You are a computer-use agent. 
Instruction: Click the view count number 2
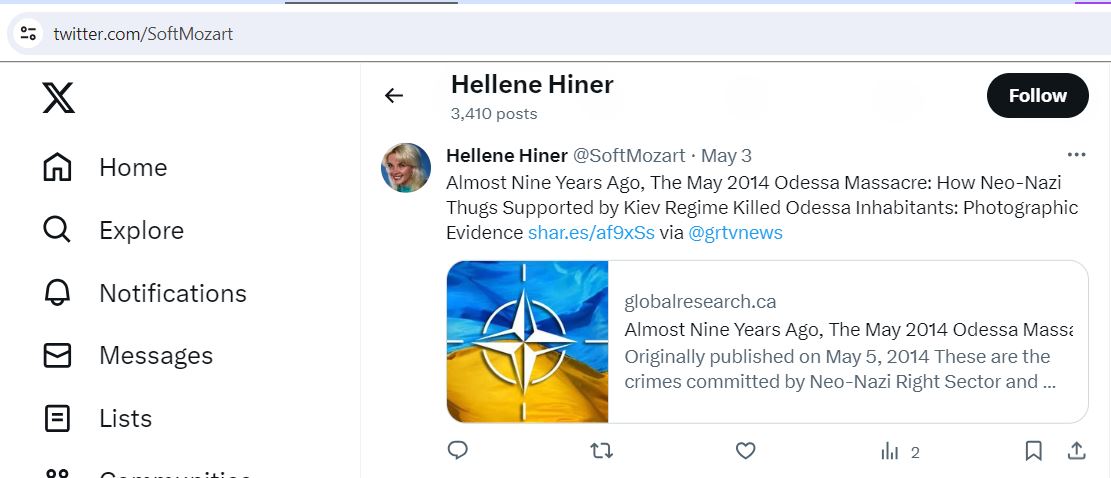coord(915,453)
